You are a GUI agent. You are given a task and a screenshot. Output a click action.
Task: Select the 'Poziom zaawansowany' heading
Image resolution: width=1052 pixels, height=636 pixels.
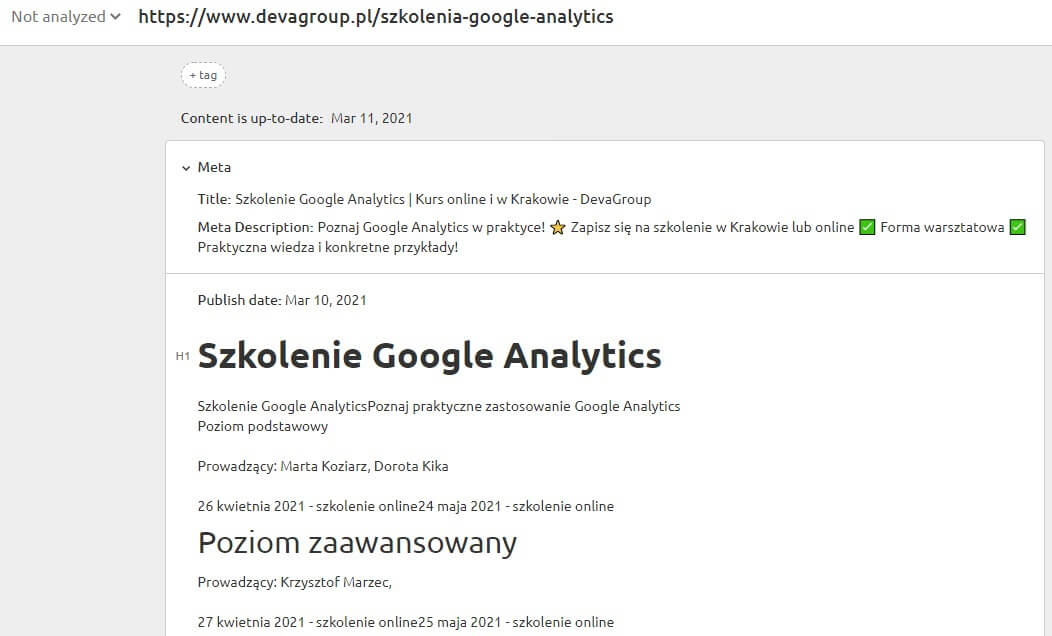click(357, 542)
